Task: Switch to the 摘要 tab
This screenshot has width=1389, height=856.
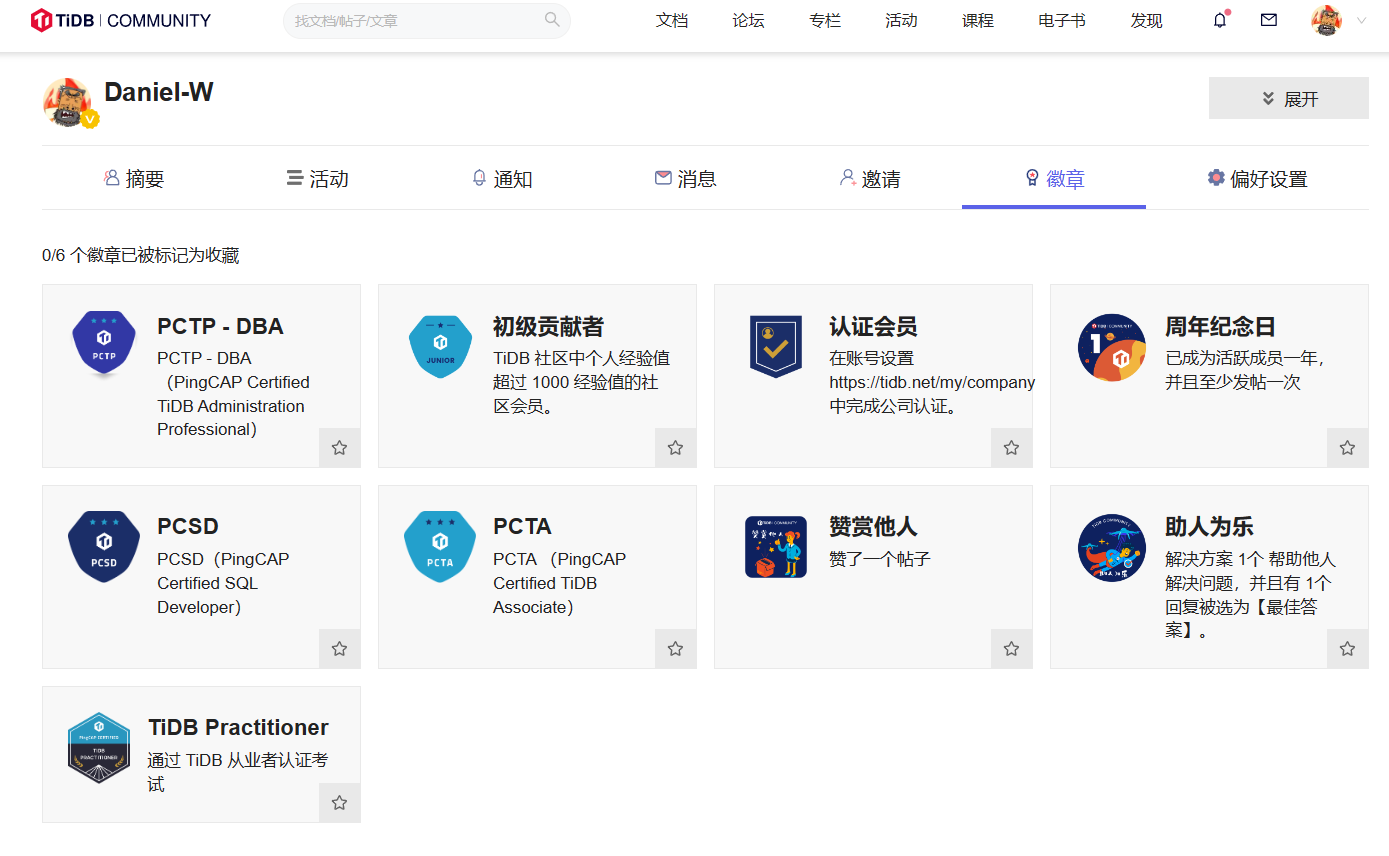Action: click(x=134, y=179)
